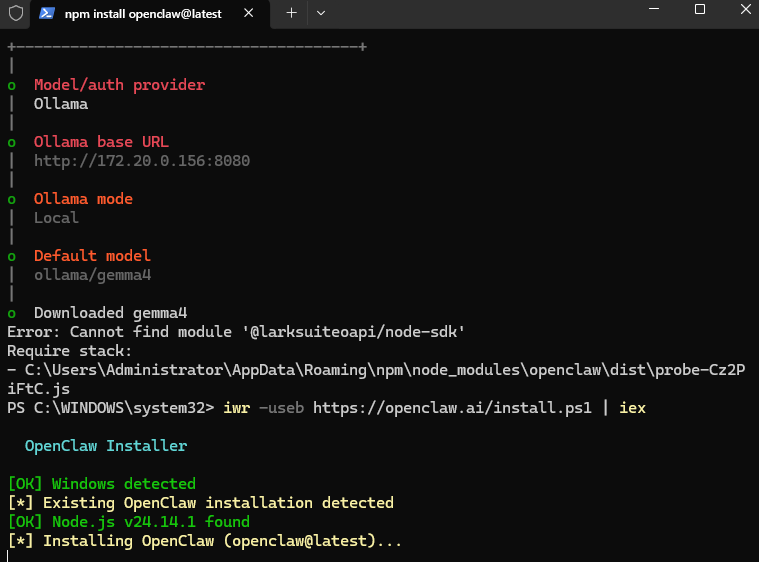The width and height of the screenshot is (759, 562).
Task: Close the npm install openclaw@latest tab
Action: (248, 13)
